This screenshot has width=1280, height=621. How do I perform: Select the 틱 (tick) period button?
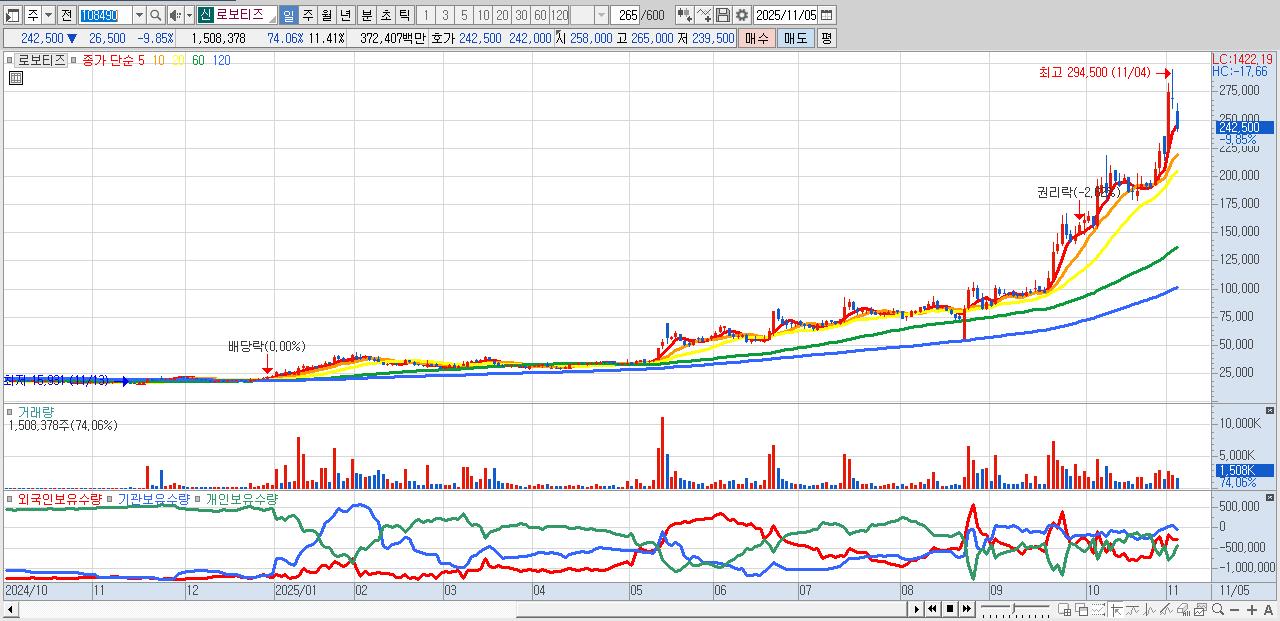404,15
